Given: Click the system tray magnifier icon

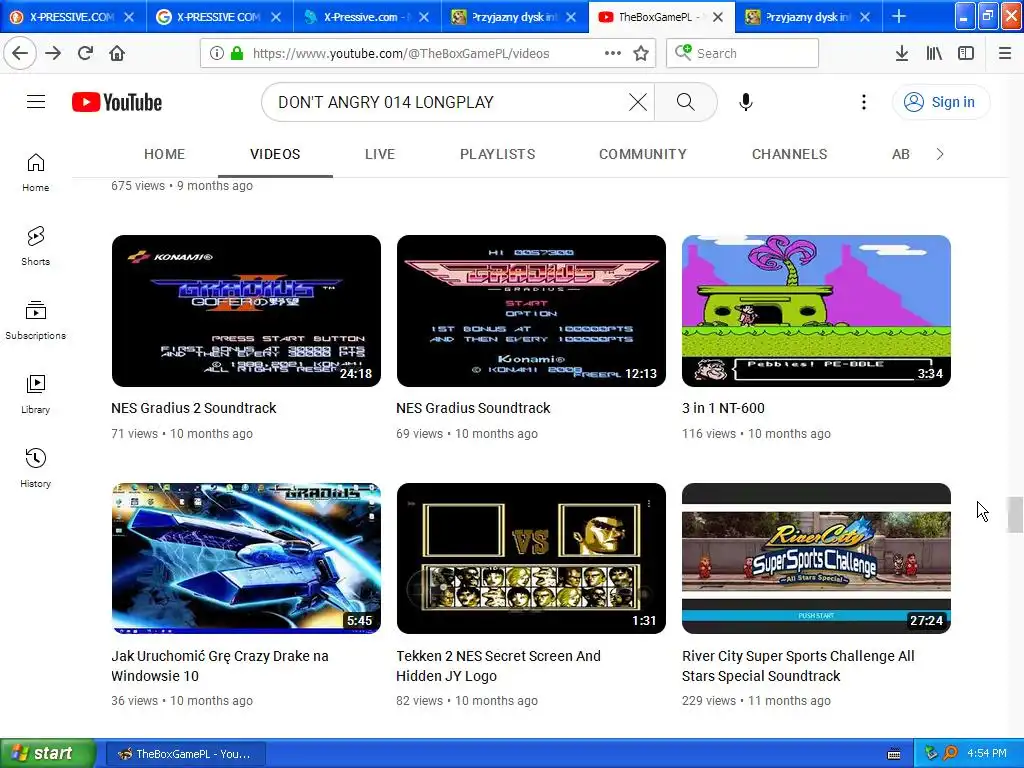Looking at the screenshot, I should [x=951, y=754].
